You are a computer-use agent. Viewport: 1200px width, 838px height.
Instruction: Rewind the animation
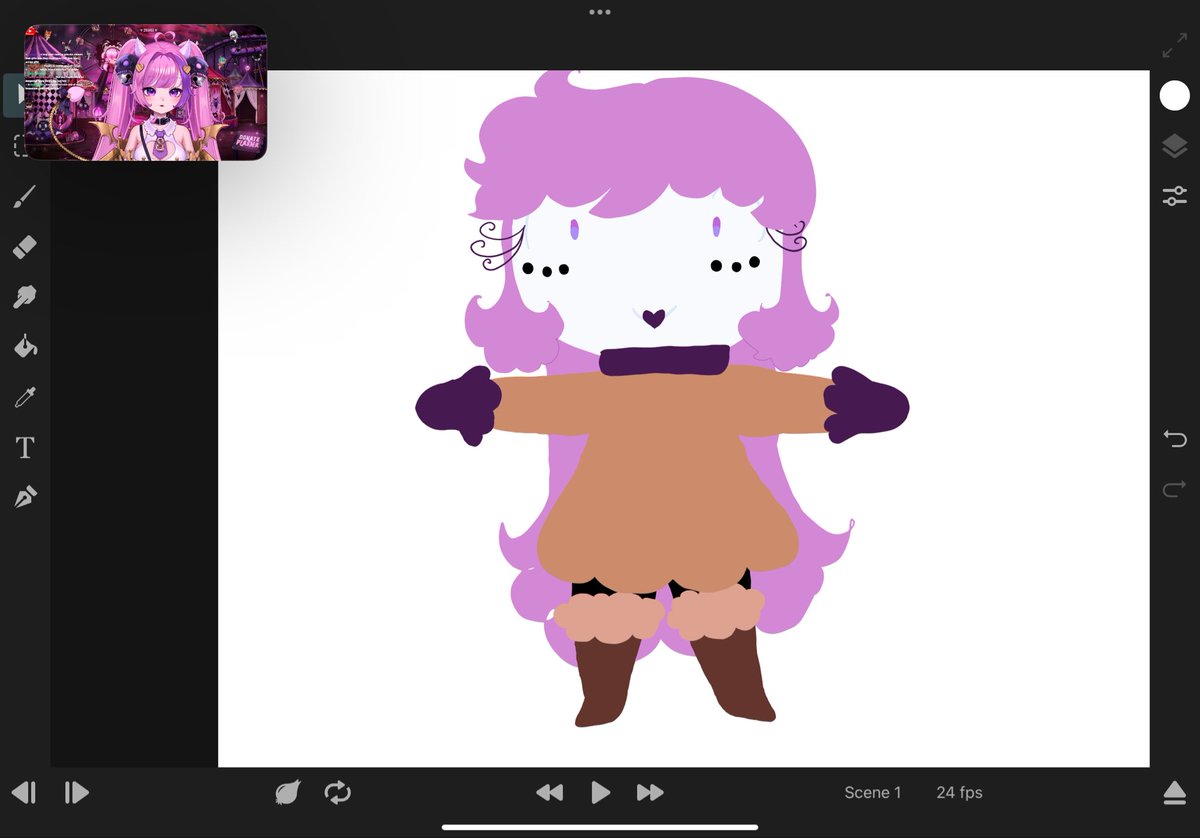coord(549,793)
